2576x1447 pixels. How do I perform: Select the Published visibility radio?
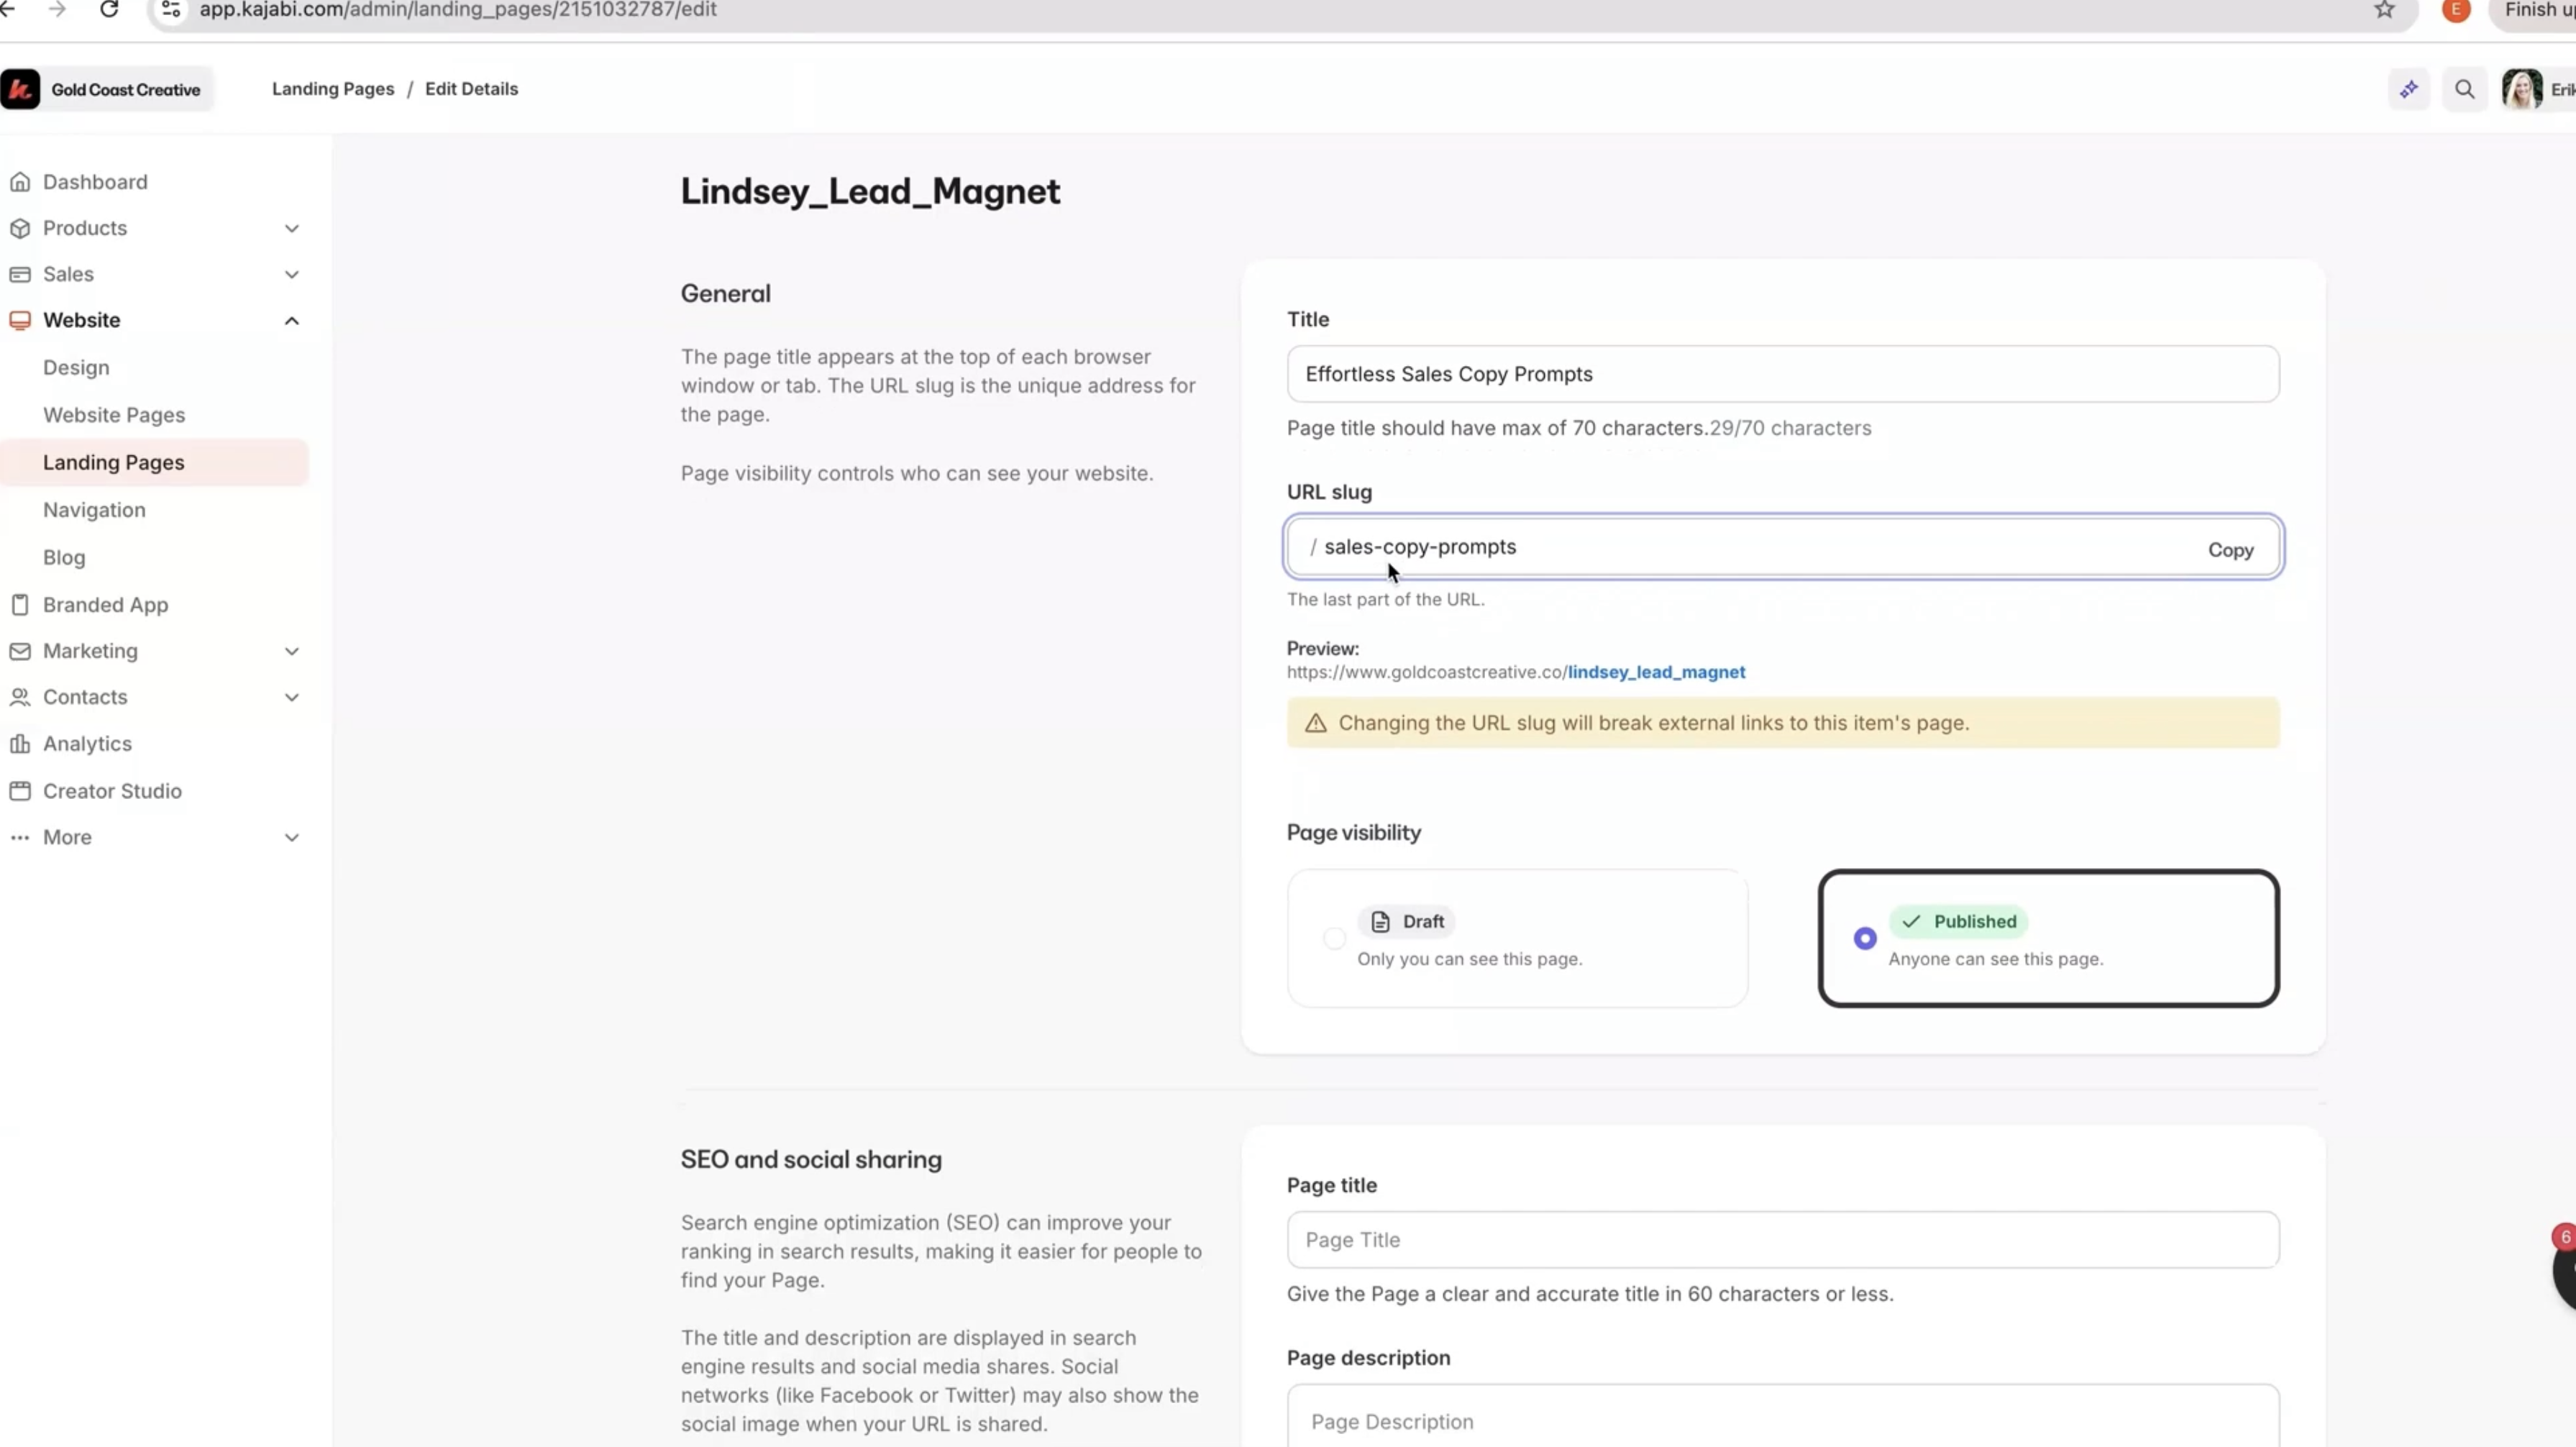[x=1865, y=939]
